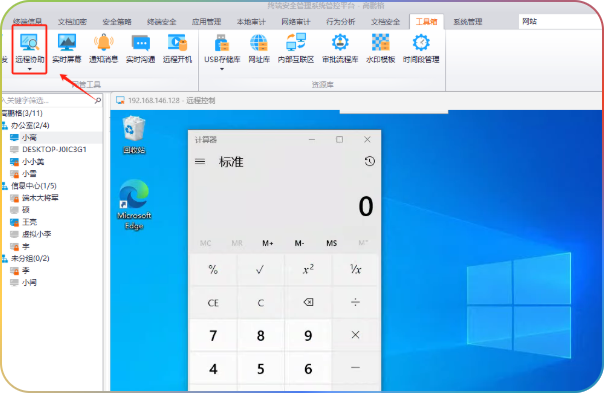Click the M+ memory add button
This screenshot has height=393, width=604.
coord(268,243)
